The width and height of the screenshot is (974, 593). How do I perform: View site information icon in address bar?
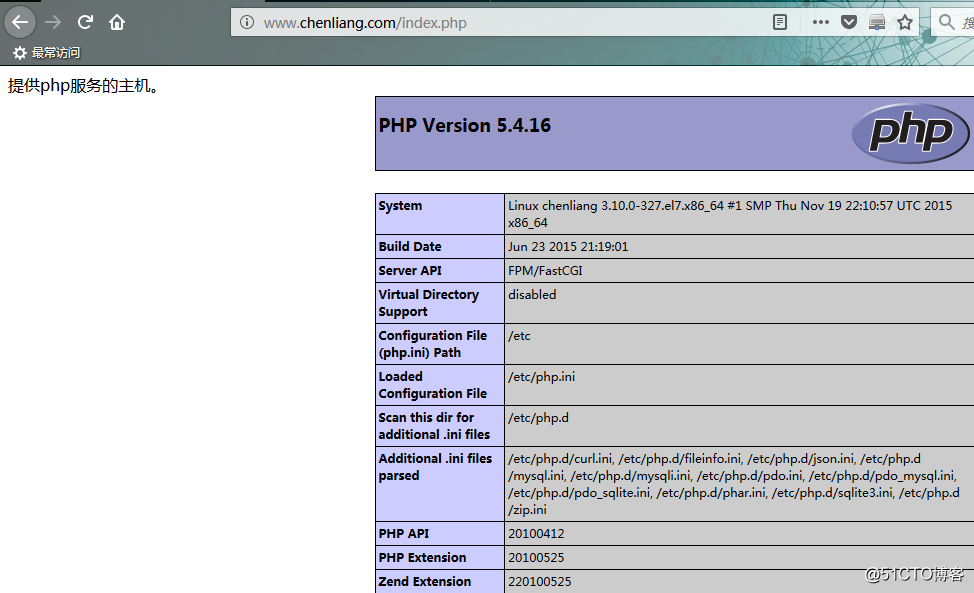(x=247, y=22)
